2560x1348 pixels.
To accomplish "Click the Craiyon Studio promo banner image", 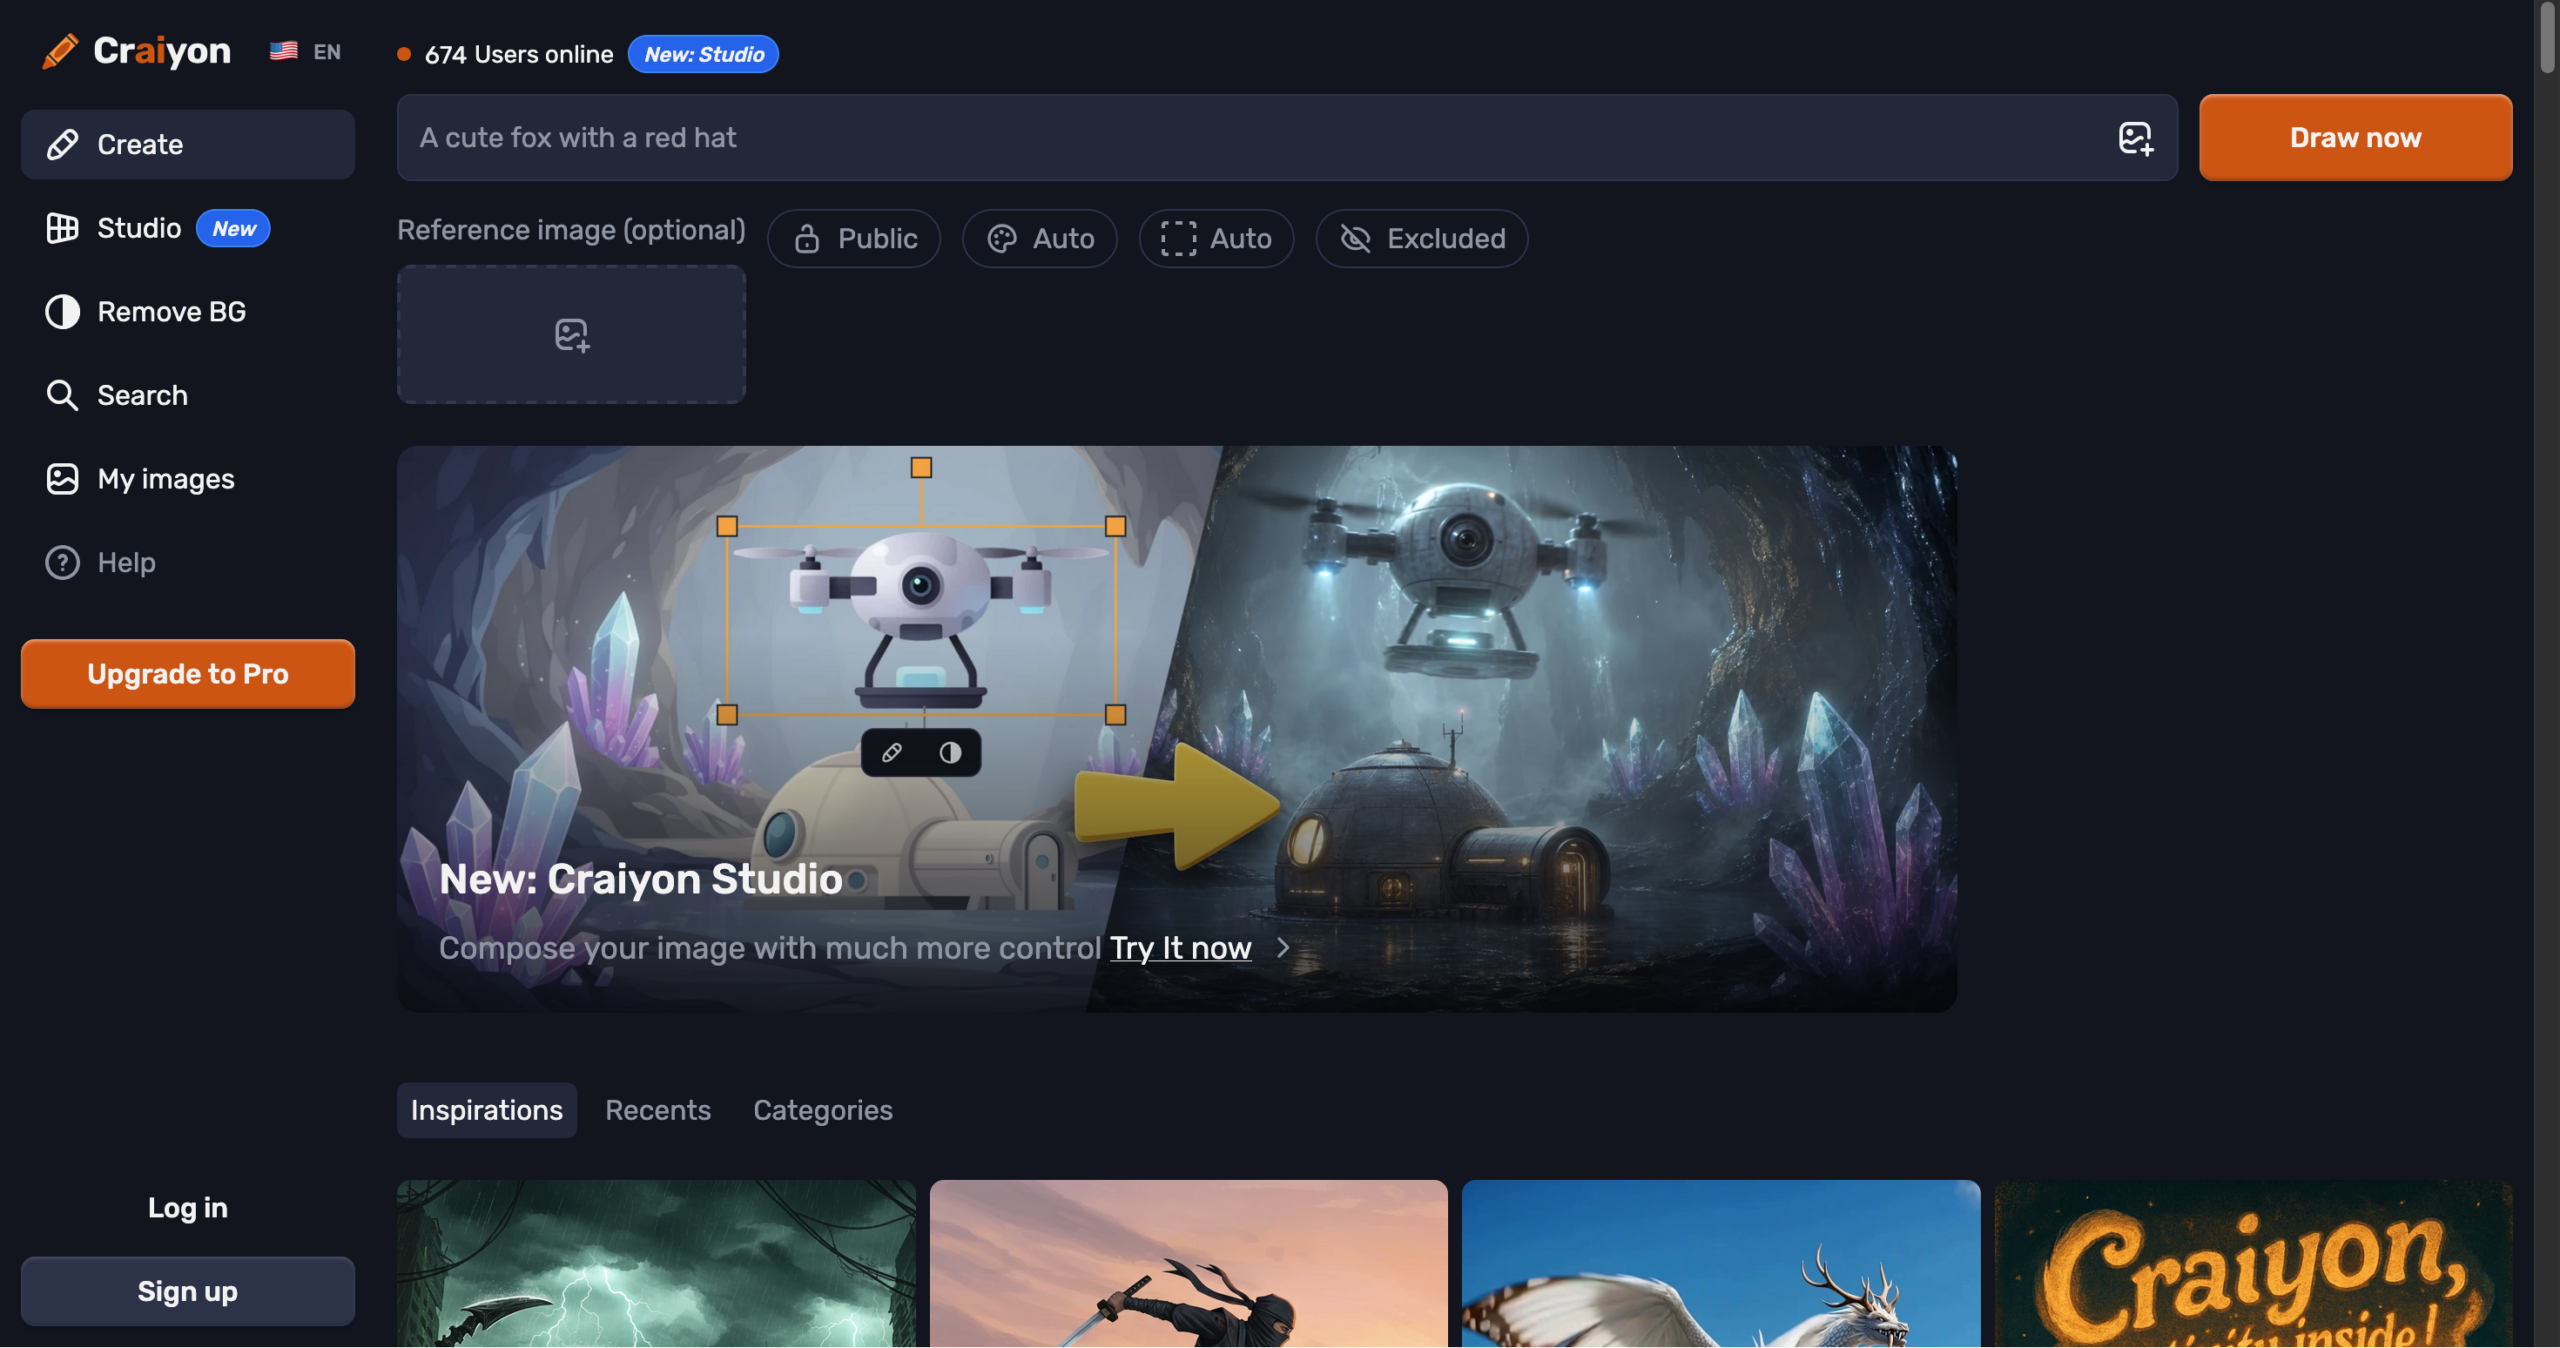I will point(1177,729).
